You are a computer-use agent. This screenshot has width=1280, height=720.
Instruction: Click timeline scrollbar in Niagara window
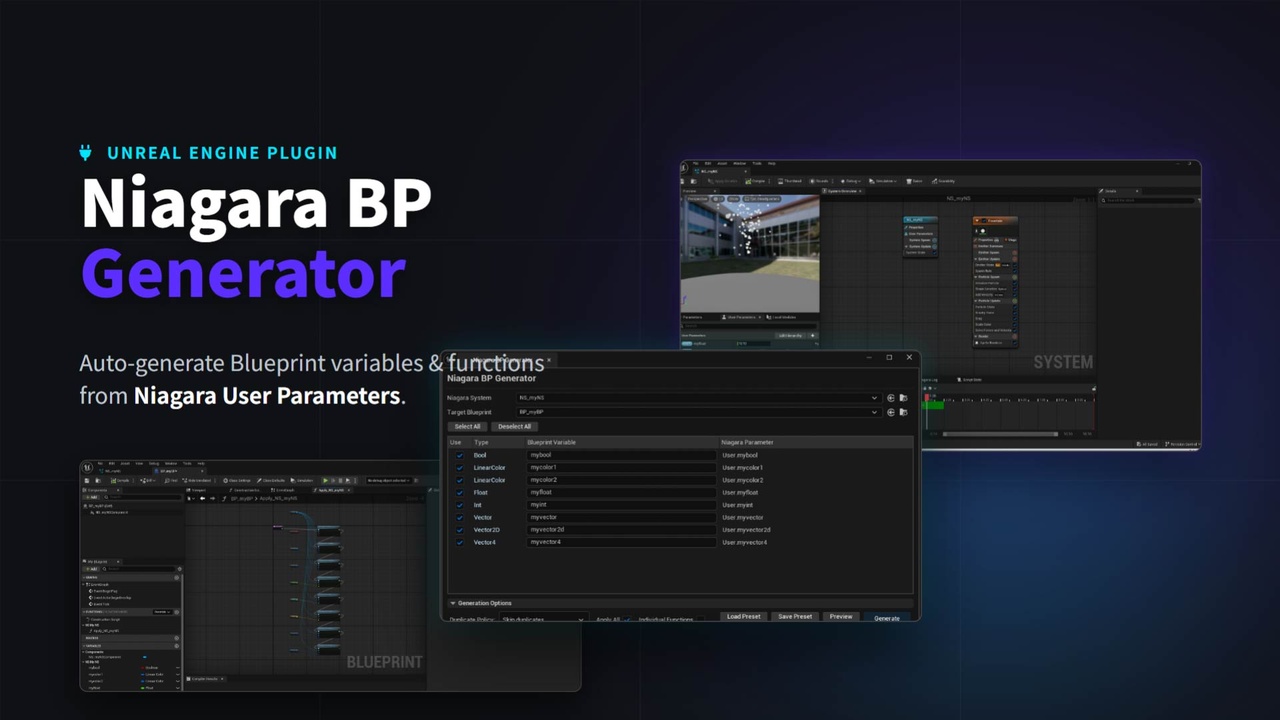click(x=1000, y=434)
